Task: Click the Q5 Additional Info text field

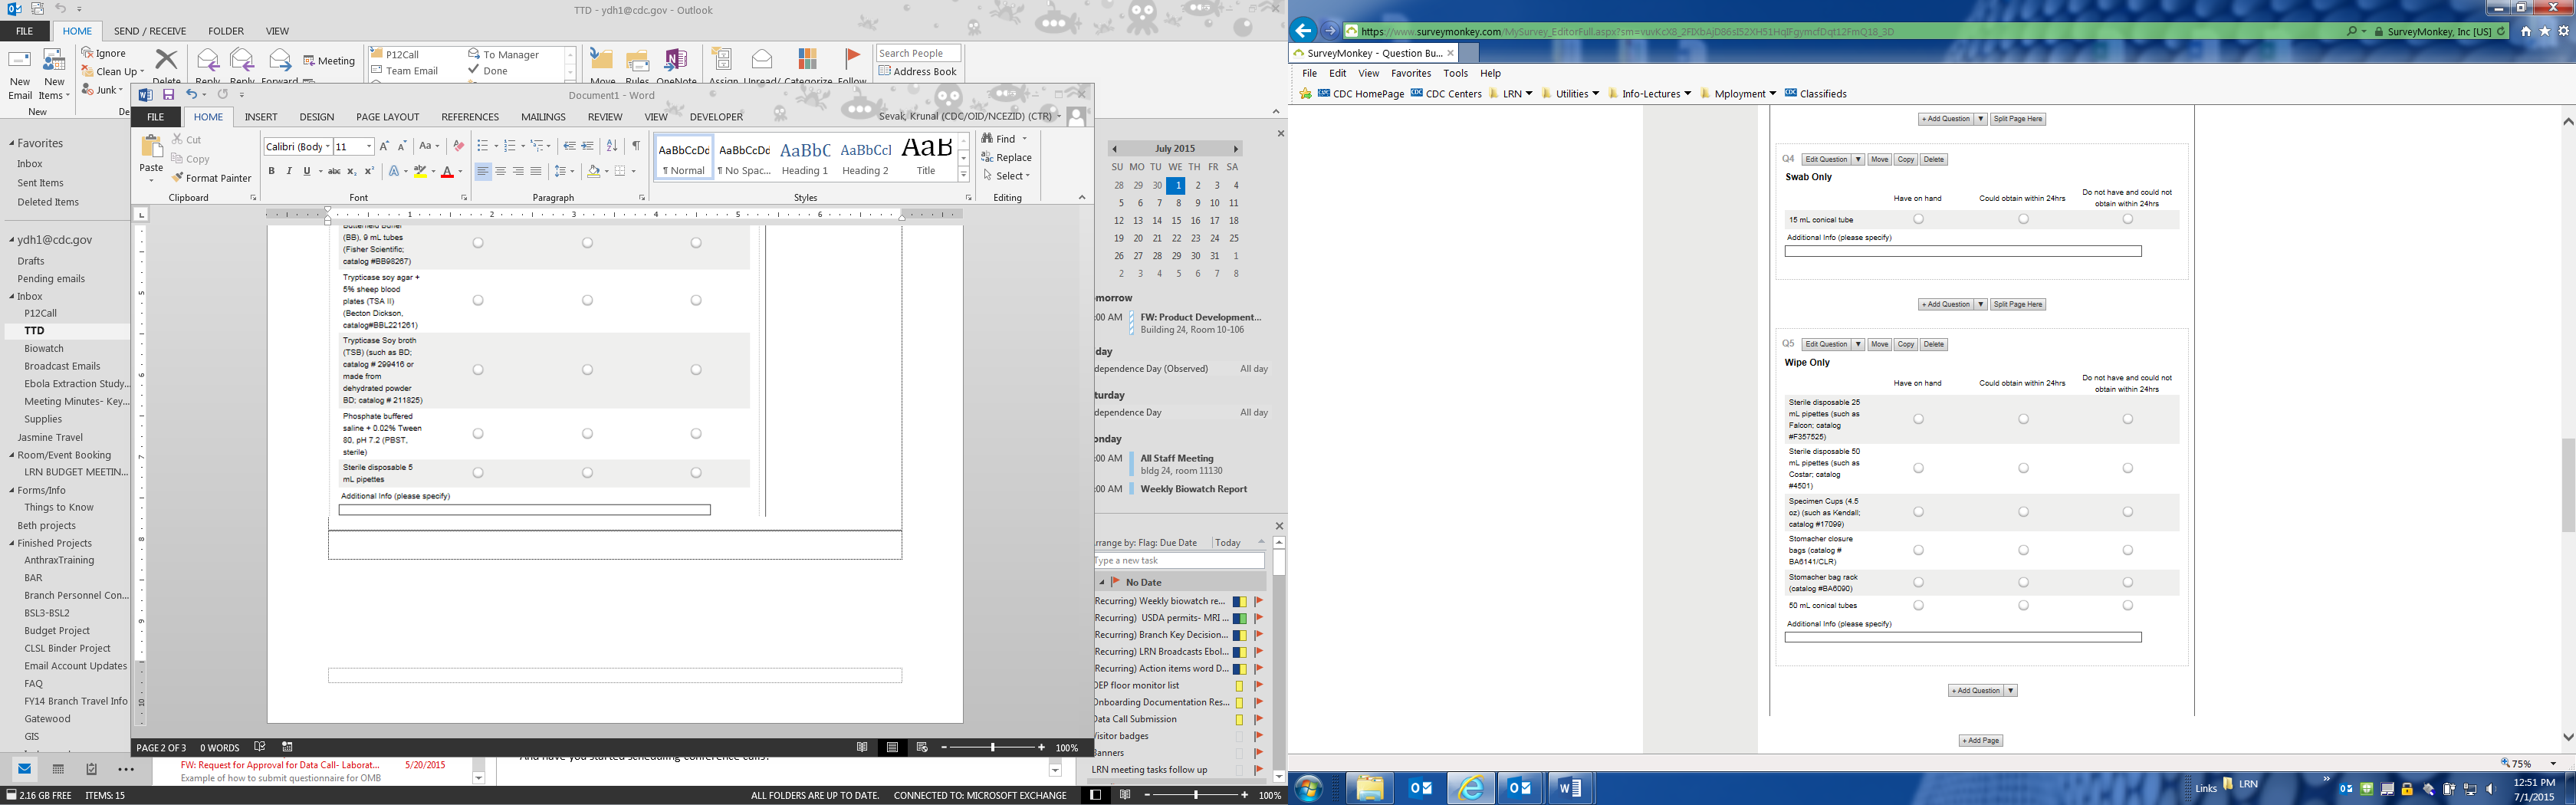Action: 1963,637
